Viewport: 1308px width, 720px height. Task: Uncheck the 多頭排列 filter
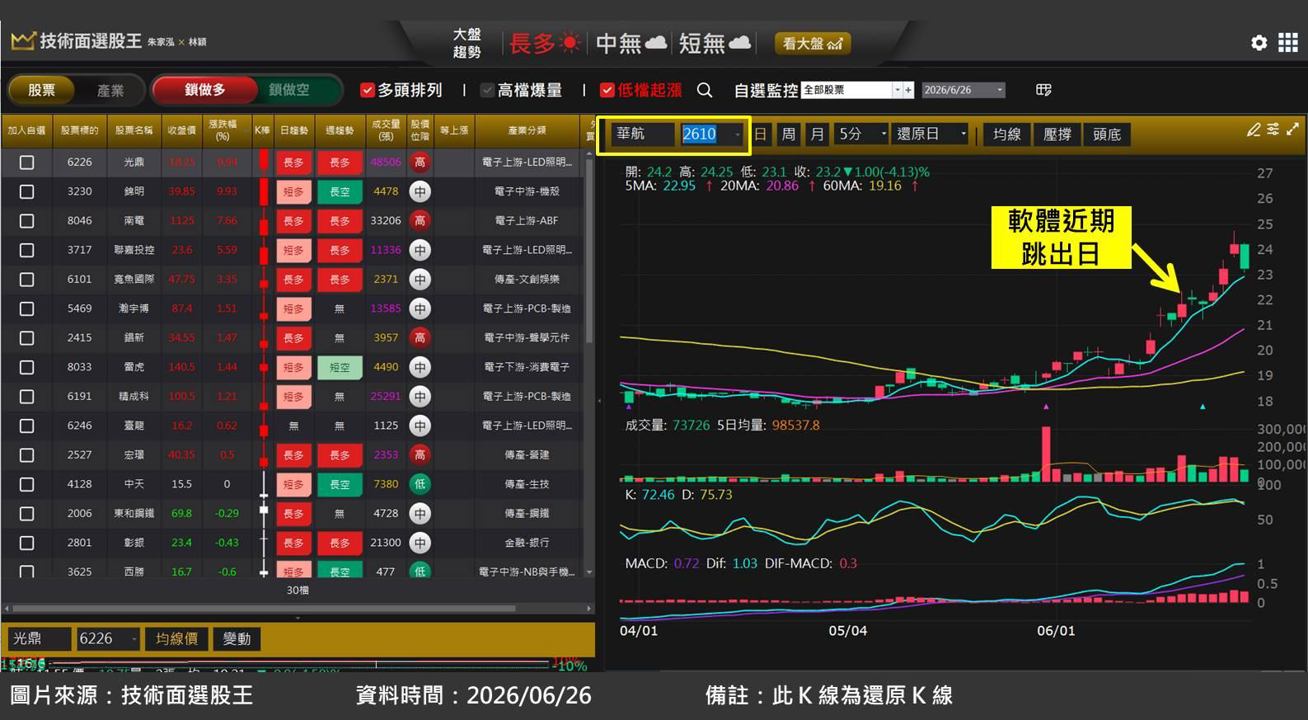[x=367, y=90]
